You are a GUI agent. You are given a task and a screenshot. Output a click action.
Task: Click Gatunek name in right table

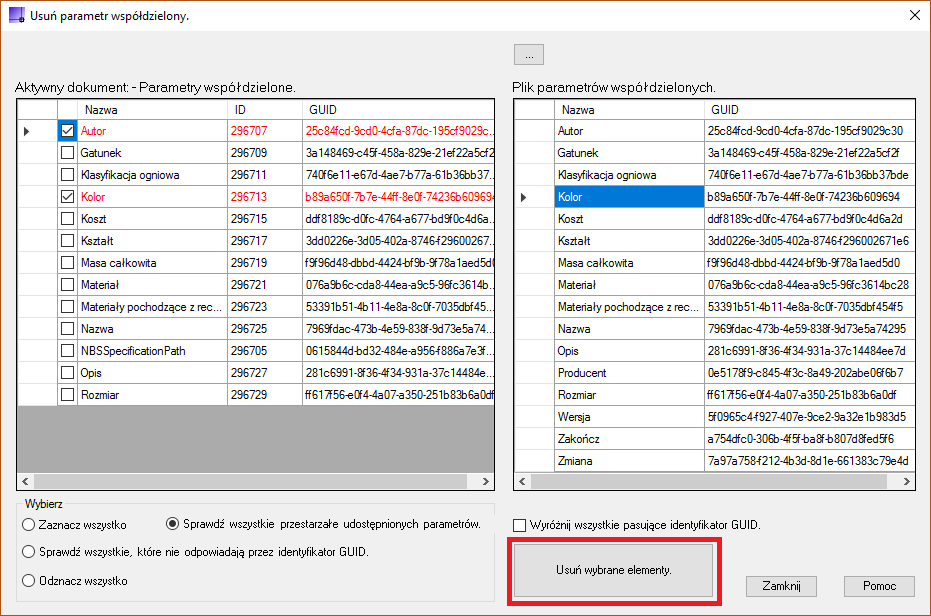629,153
